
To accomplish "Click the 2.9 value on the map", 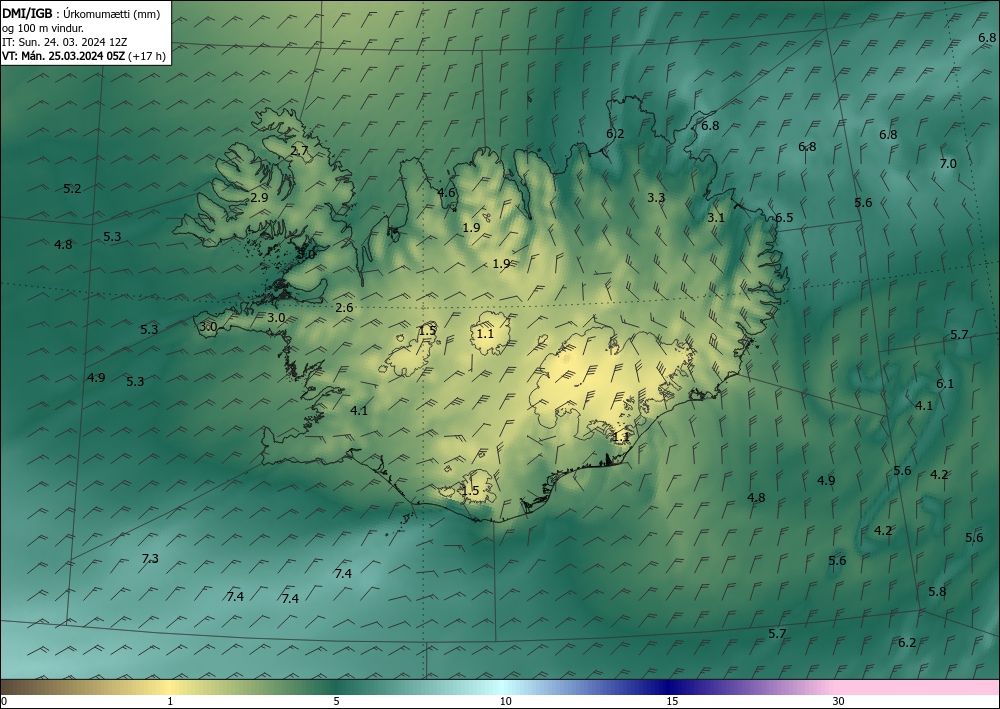I will (x=259, y=198).
